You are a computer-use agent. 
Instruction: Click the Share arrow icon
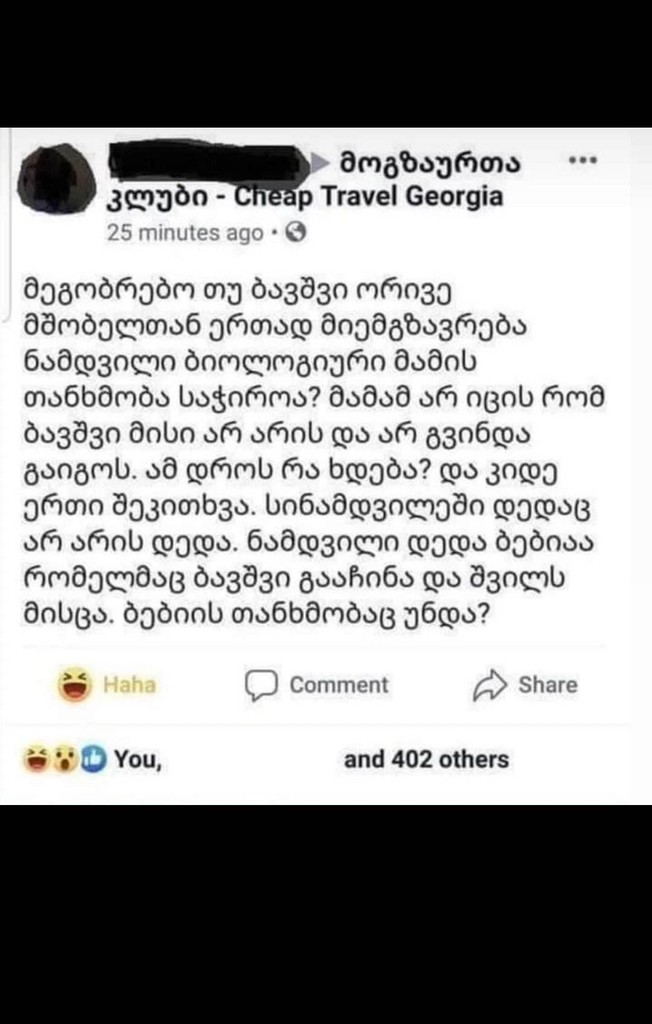click(x=490, y=685)
